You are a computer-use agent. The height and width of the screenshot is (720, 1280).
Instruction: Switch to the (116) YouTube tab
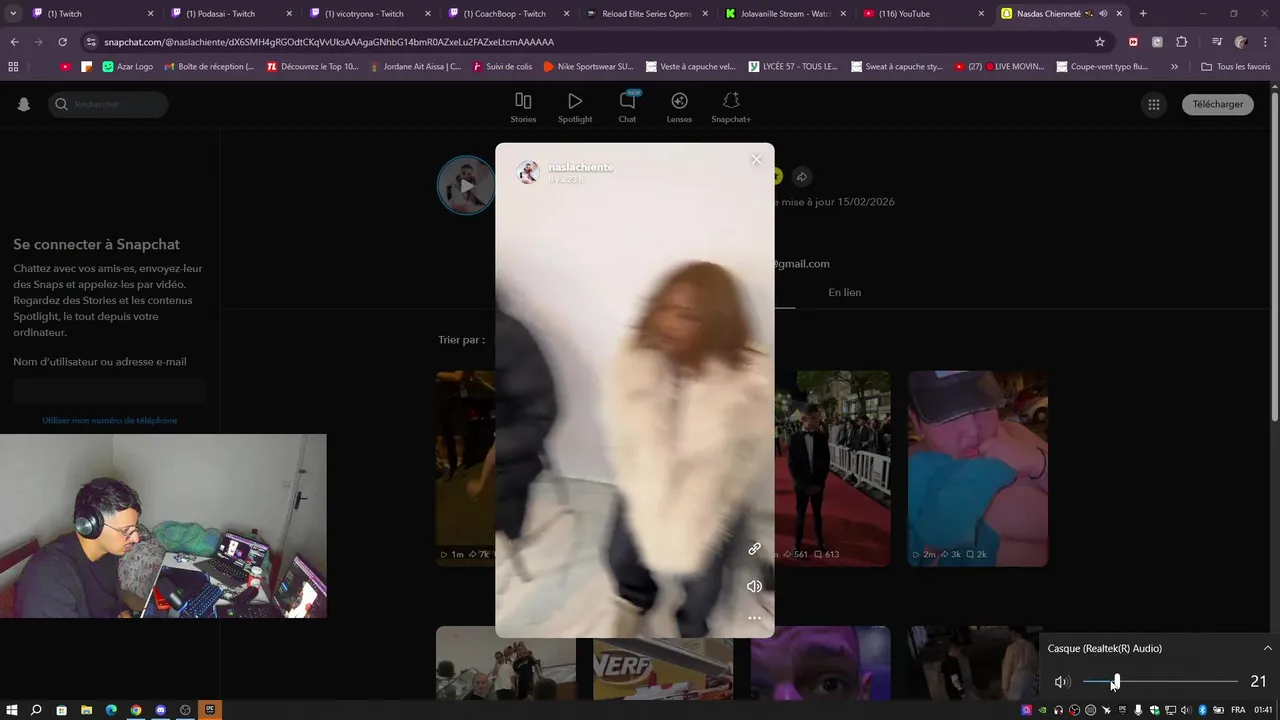(x=922, y=14)
